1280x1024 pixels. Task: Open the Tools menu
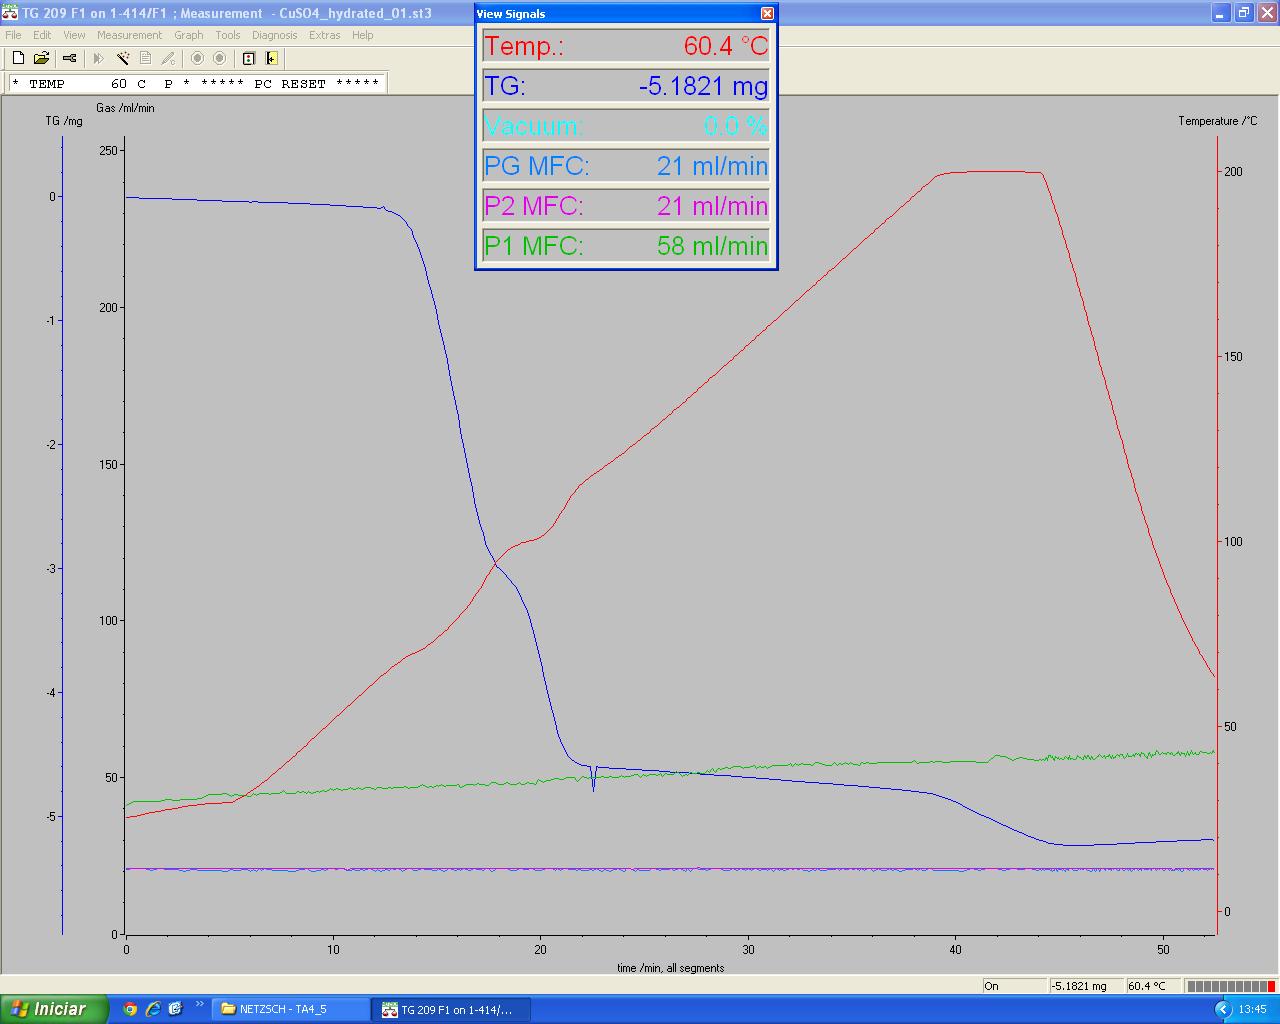tap(228, 35)
